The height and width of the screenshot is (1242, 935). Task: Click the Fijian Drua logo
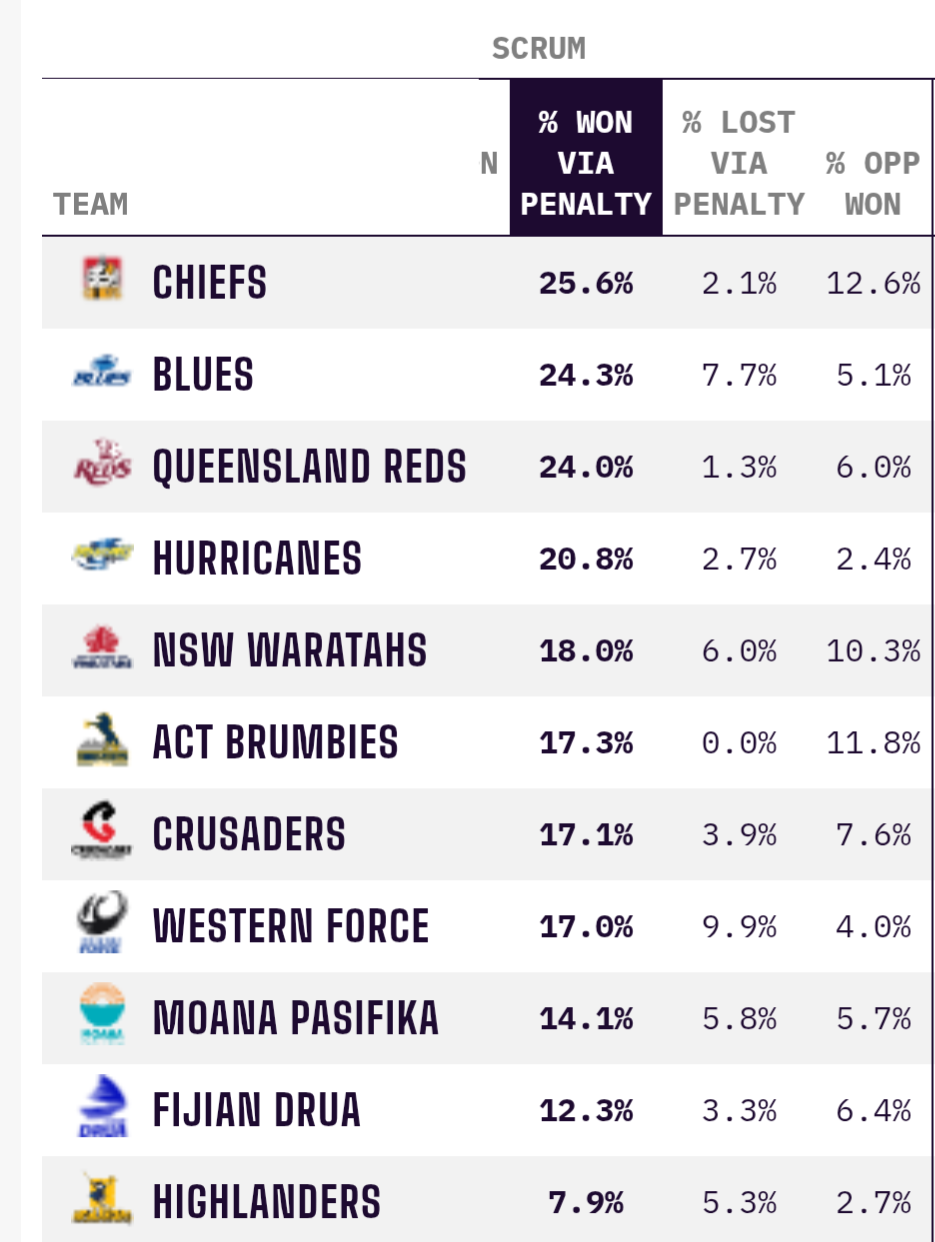click(x=102, y=1107)
